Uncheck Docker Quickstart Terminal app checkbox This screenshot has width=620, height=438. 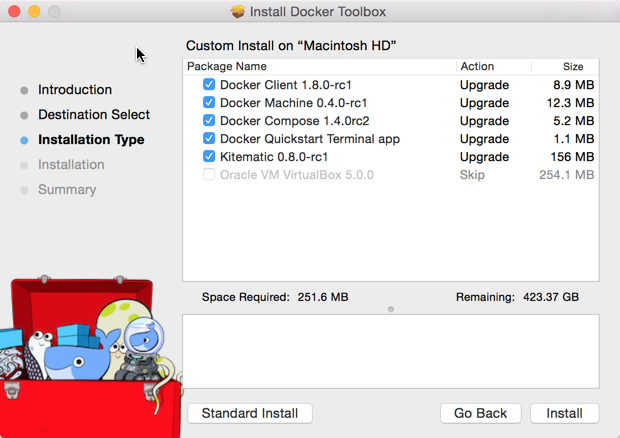coord(209,139)
